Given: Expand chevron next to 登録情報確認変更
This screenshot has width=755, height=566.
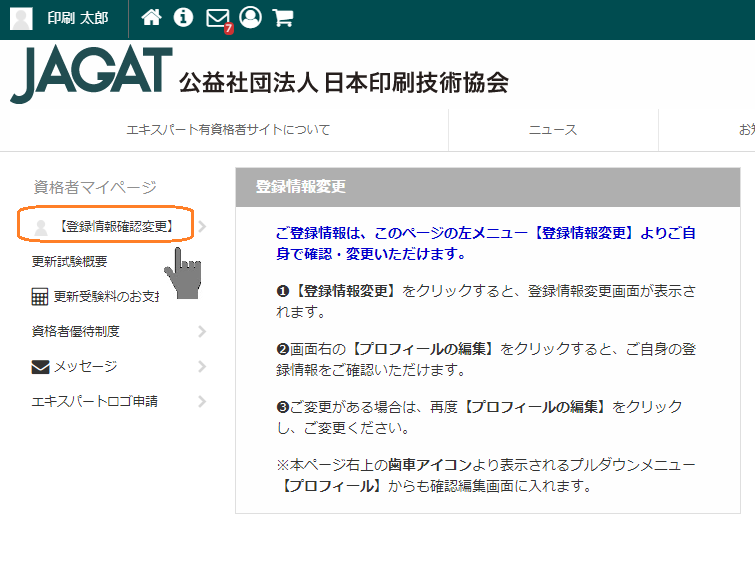Looking at the screenshot, I should (x=202, y=226).
